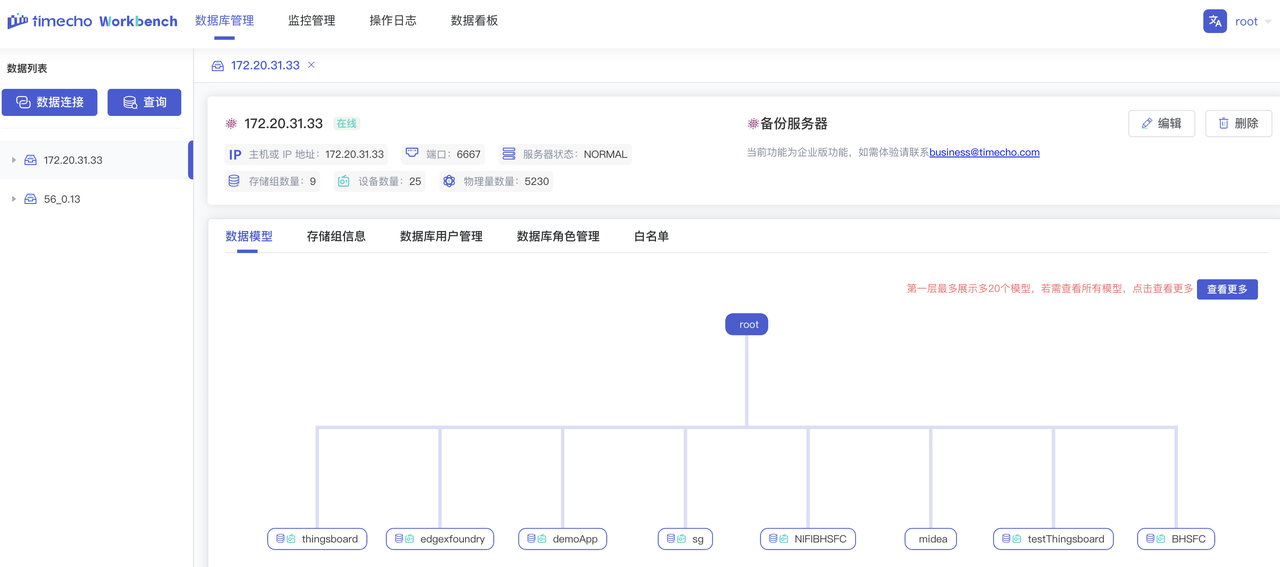
Task: Click the measurement count gear icon
Action: coord(449,181)
